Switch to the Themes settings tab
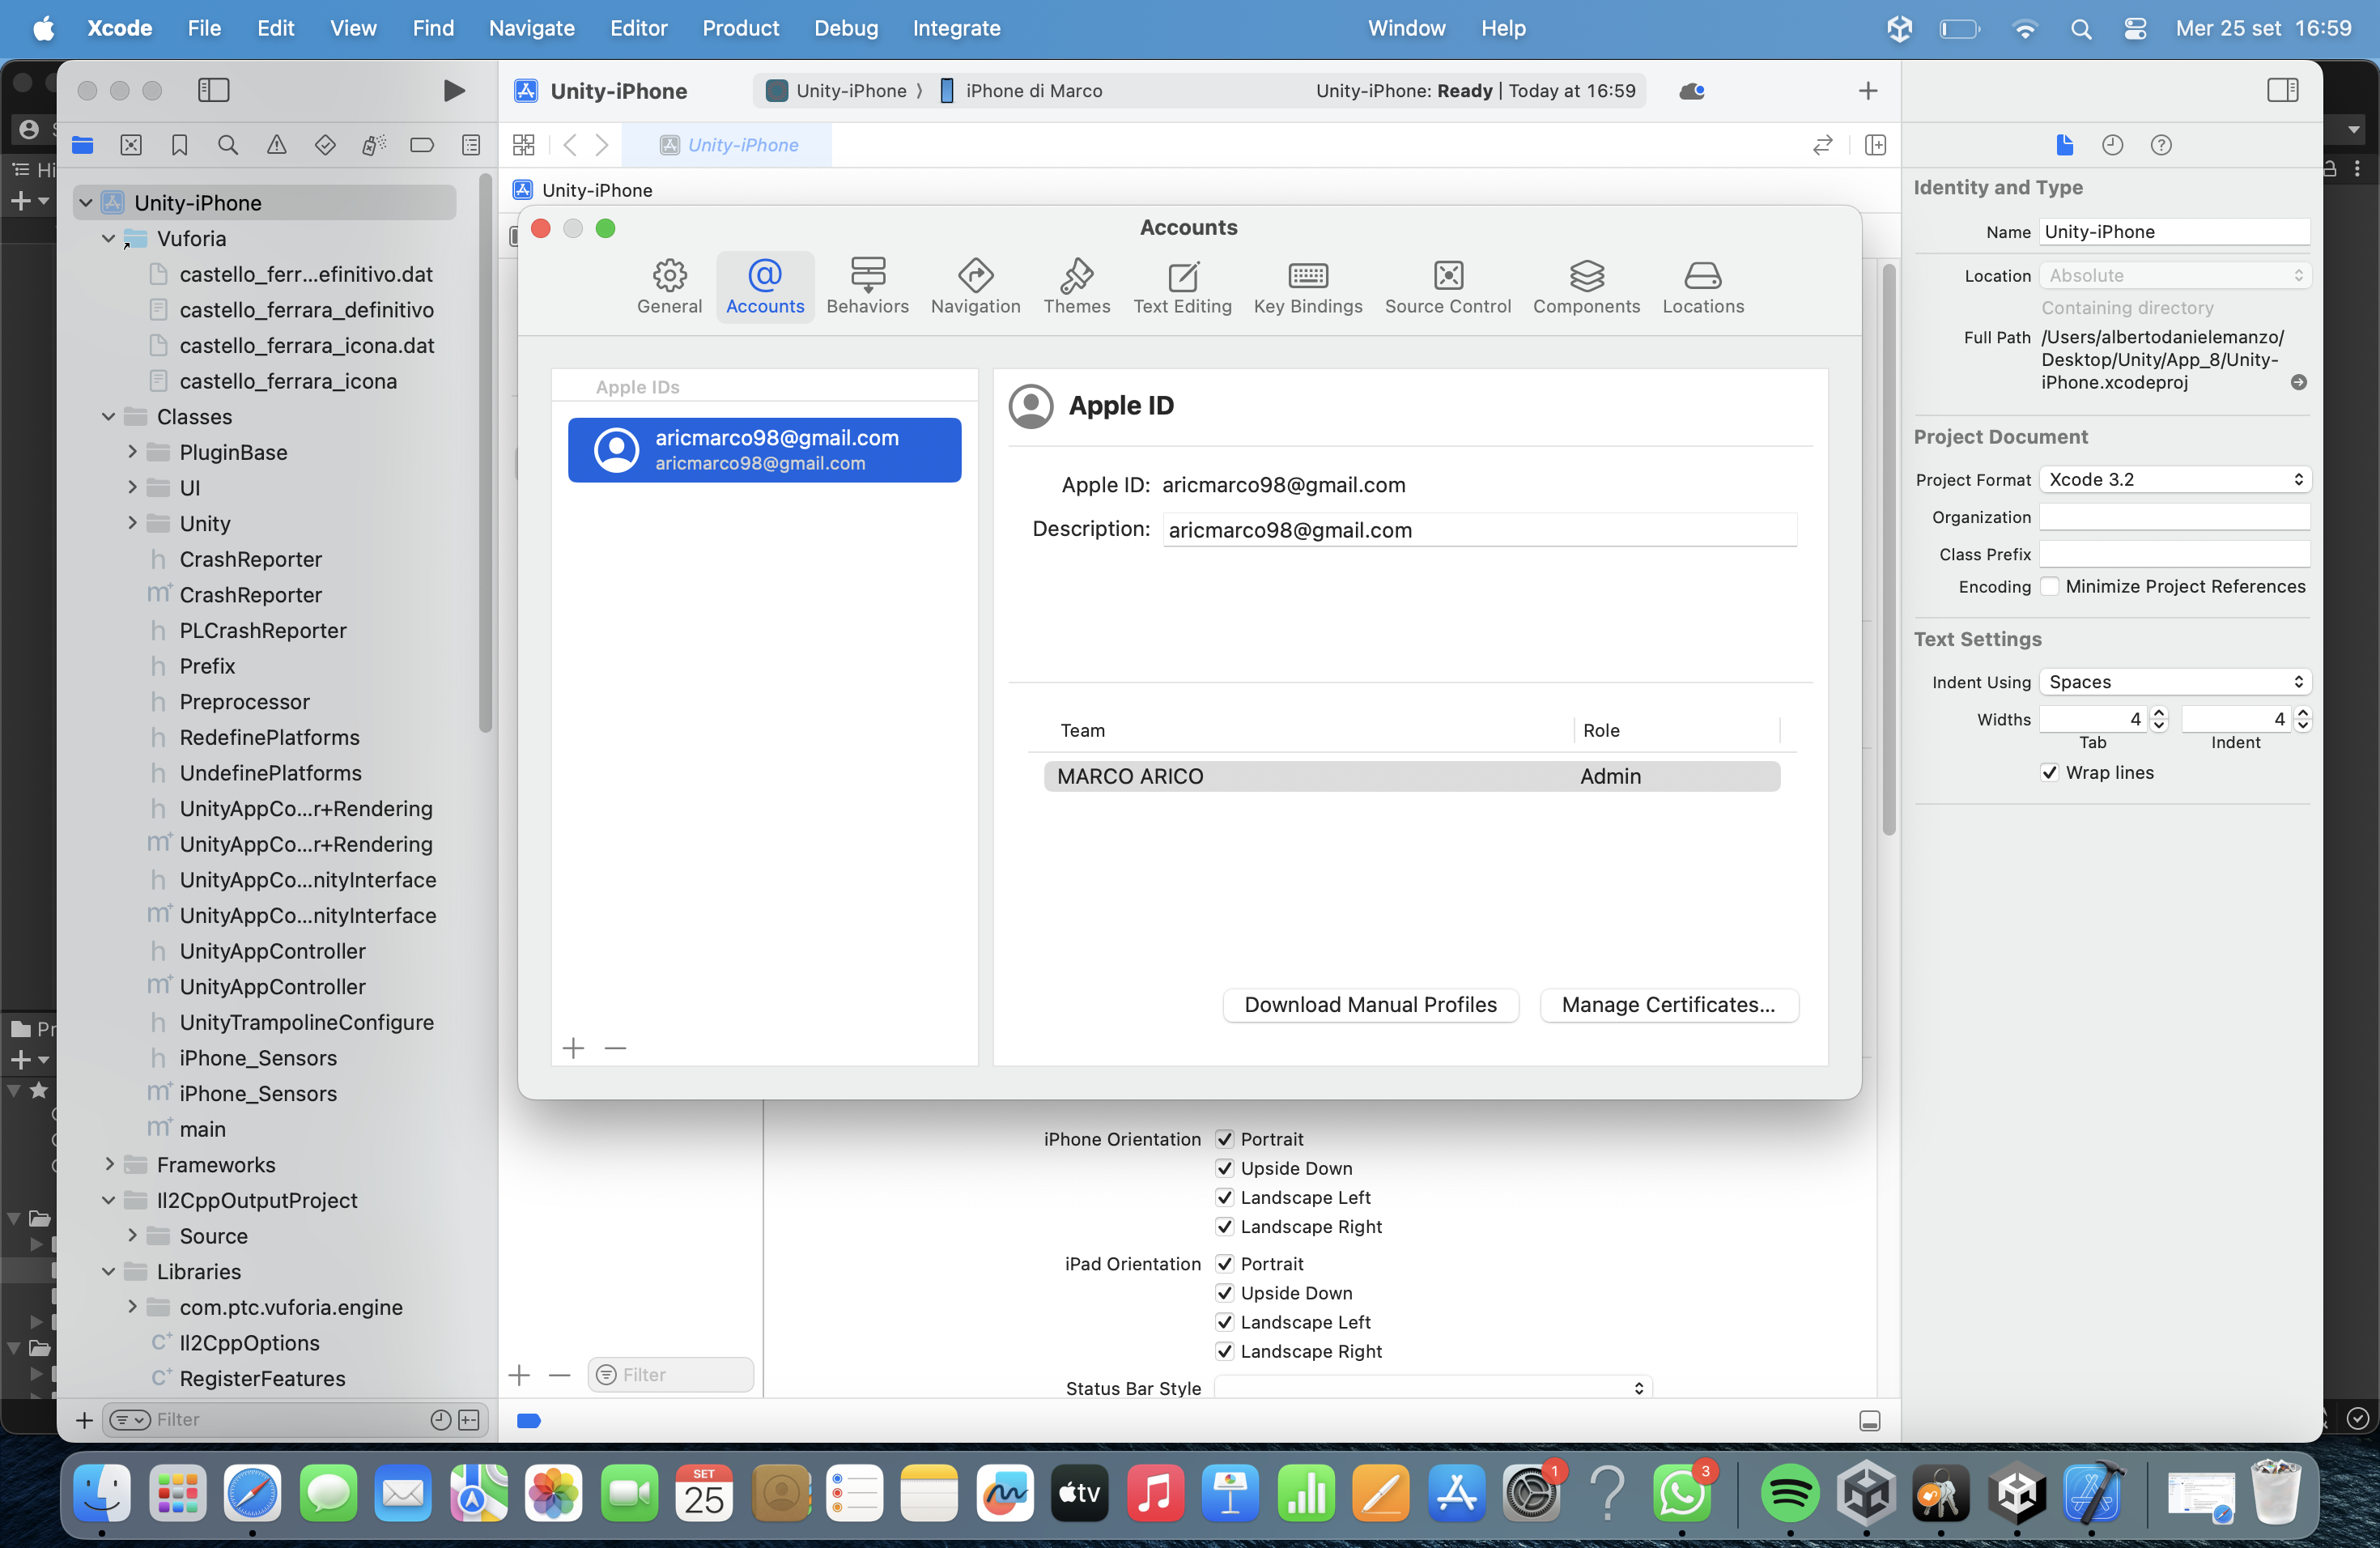 coord(1077,287)
